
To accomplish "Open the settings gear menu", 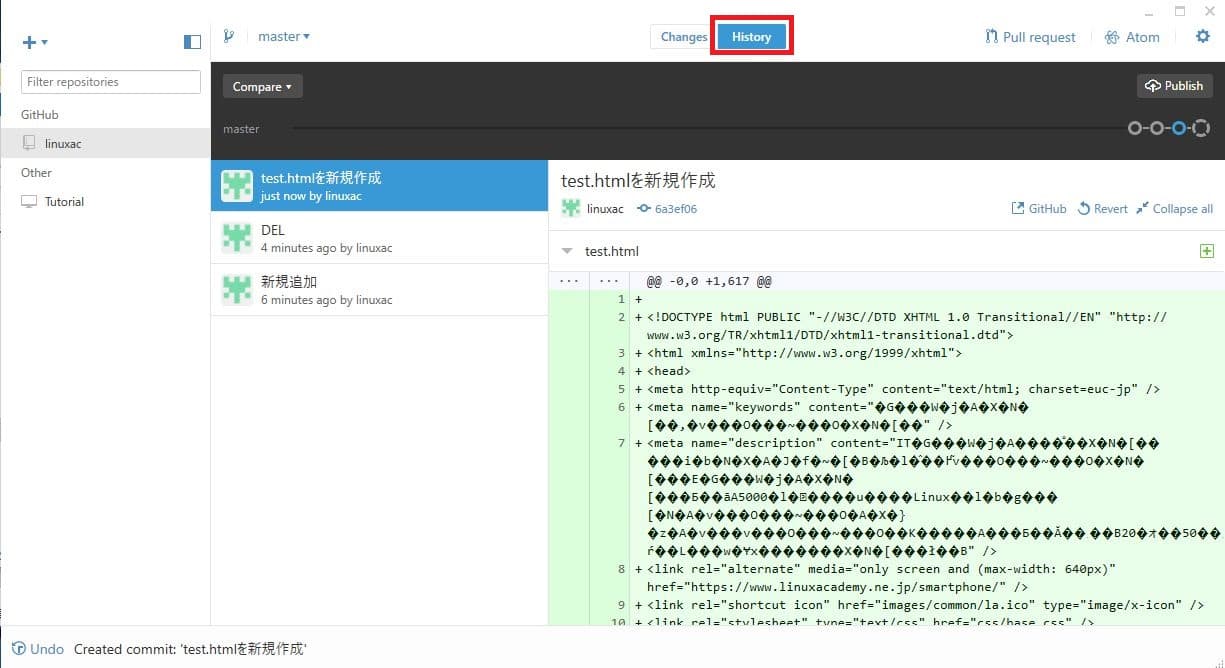I will coord(1203,37).
